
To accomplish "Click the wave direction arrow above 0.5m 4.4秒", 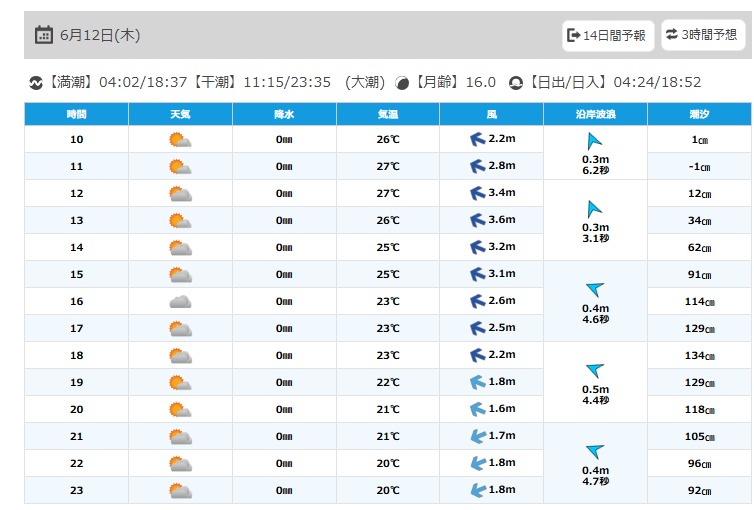I will [x=595, y=370].
